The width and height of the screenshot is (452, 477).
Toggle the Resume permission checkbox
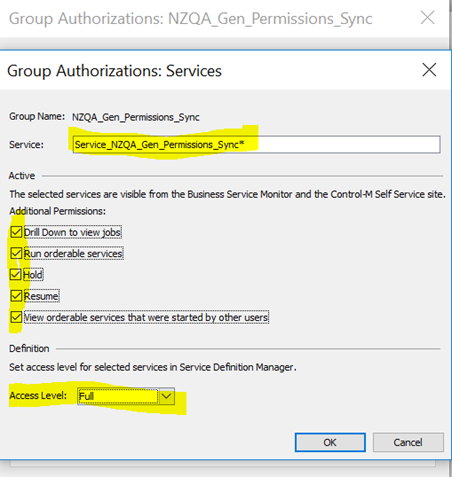pos(16,296)
